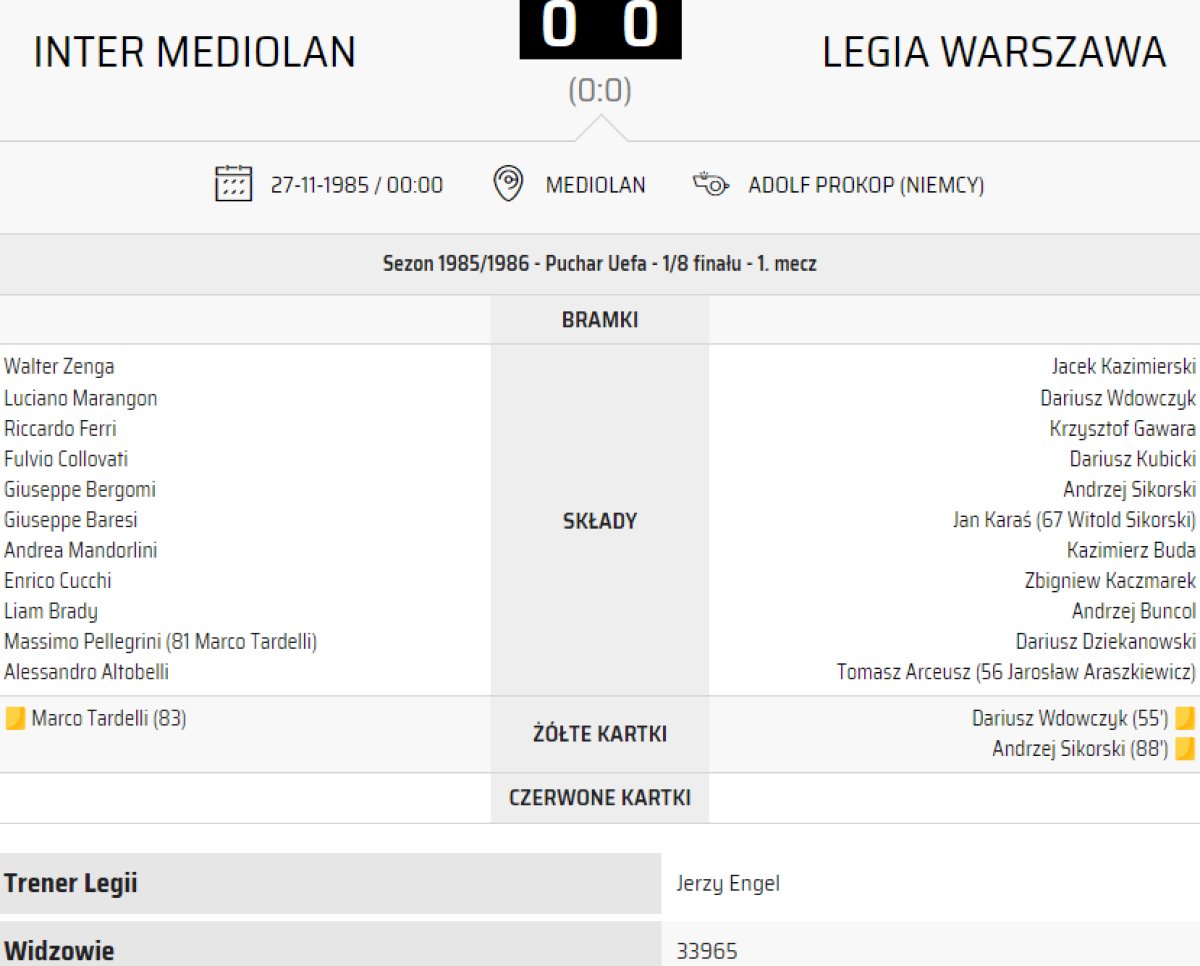This screenshot has width=1200, height=966.
Task: Click the Żółte Kartki section header
Action: click(600, 734)
